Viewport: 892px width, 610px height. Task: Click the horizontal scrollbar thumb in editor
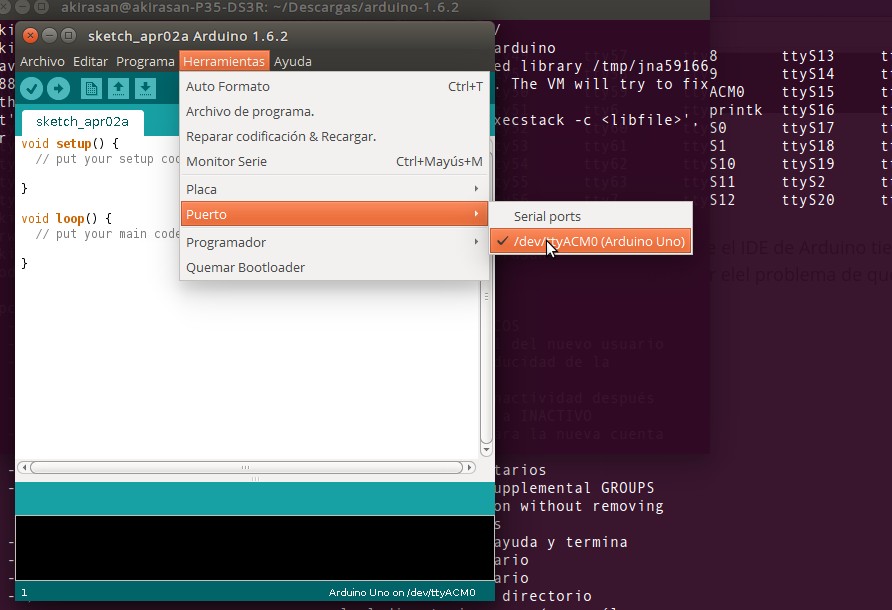[x=246, y=468]
